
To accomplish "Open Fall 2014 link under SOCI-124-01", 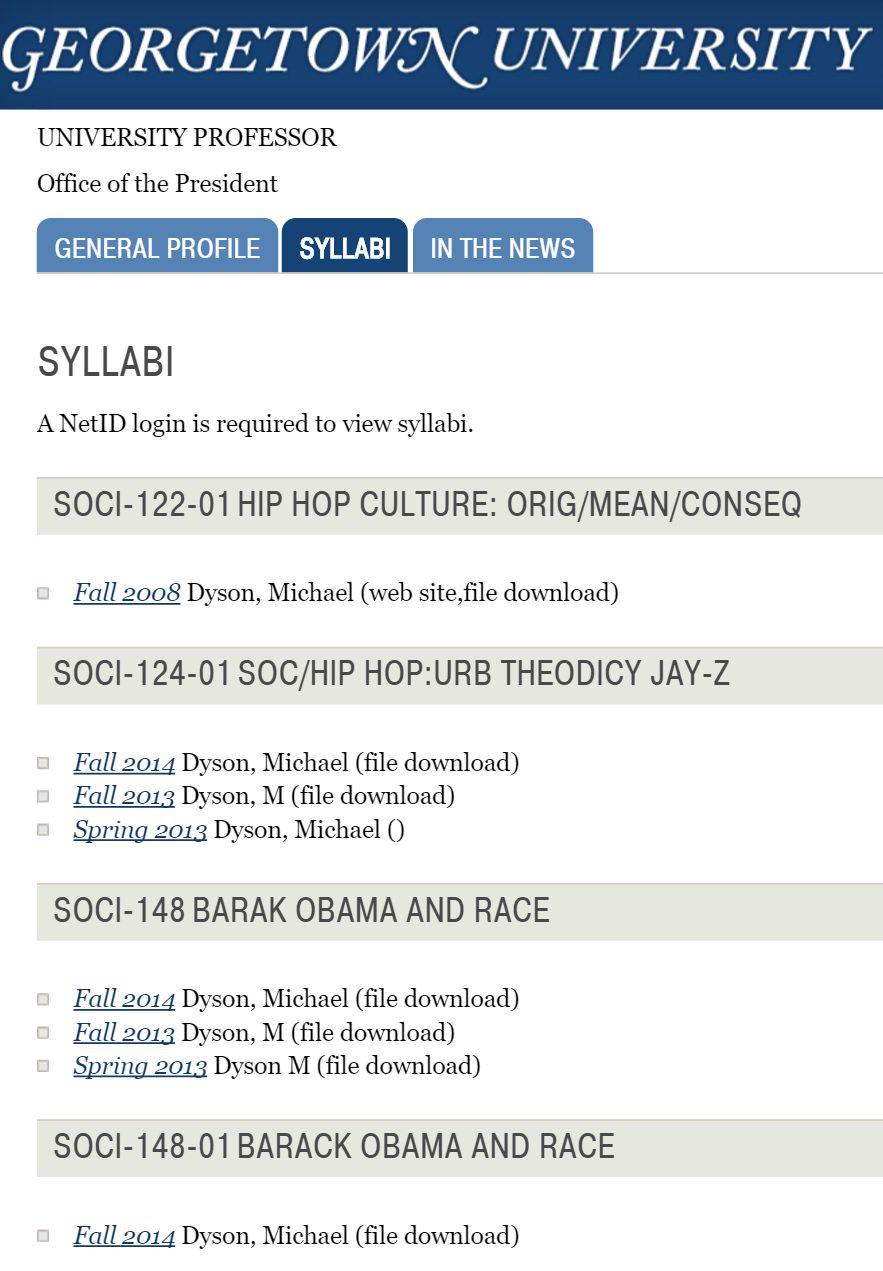I will [x=124, y=763].
